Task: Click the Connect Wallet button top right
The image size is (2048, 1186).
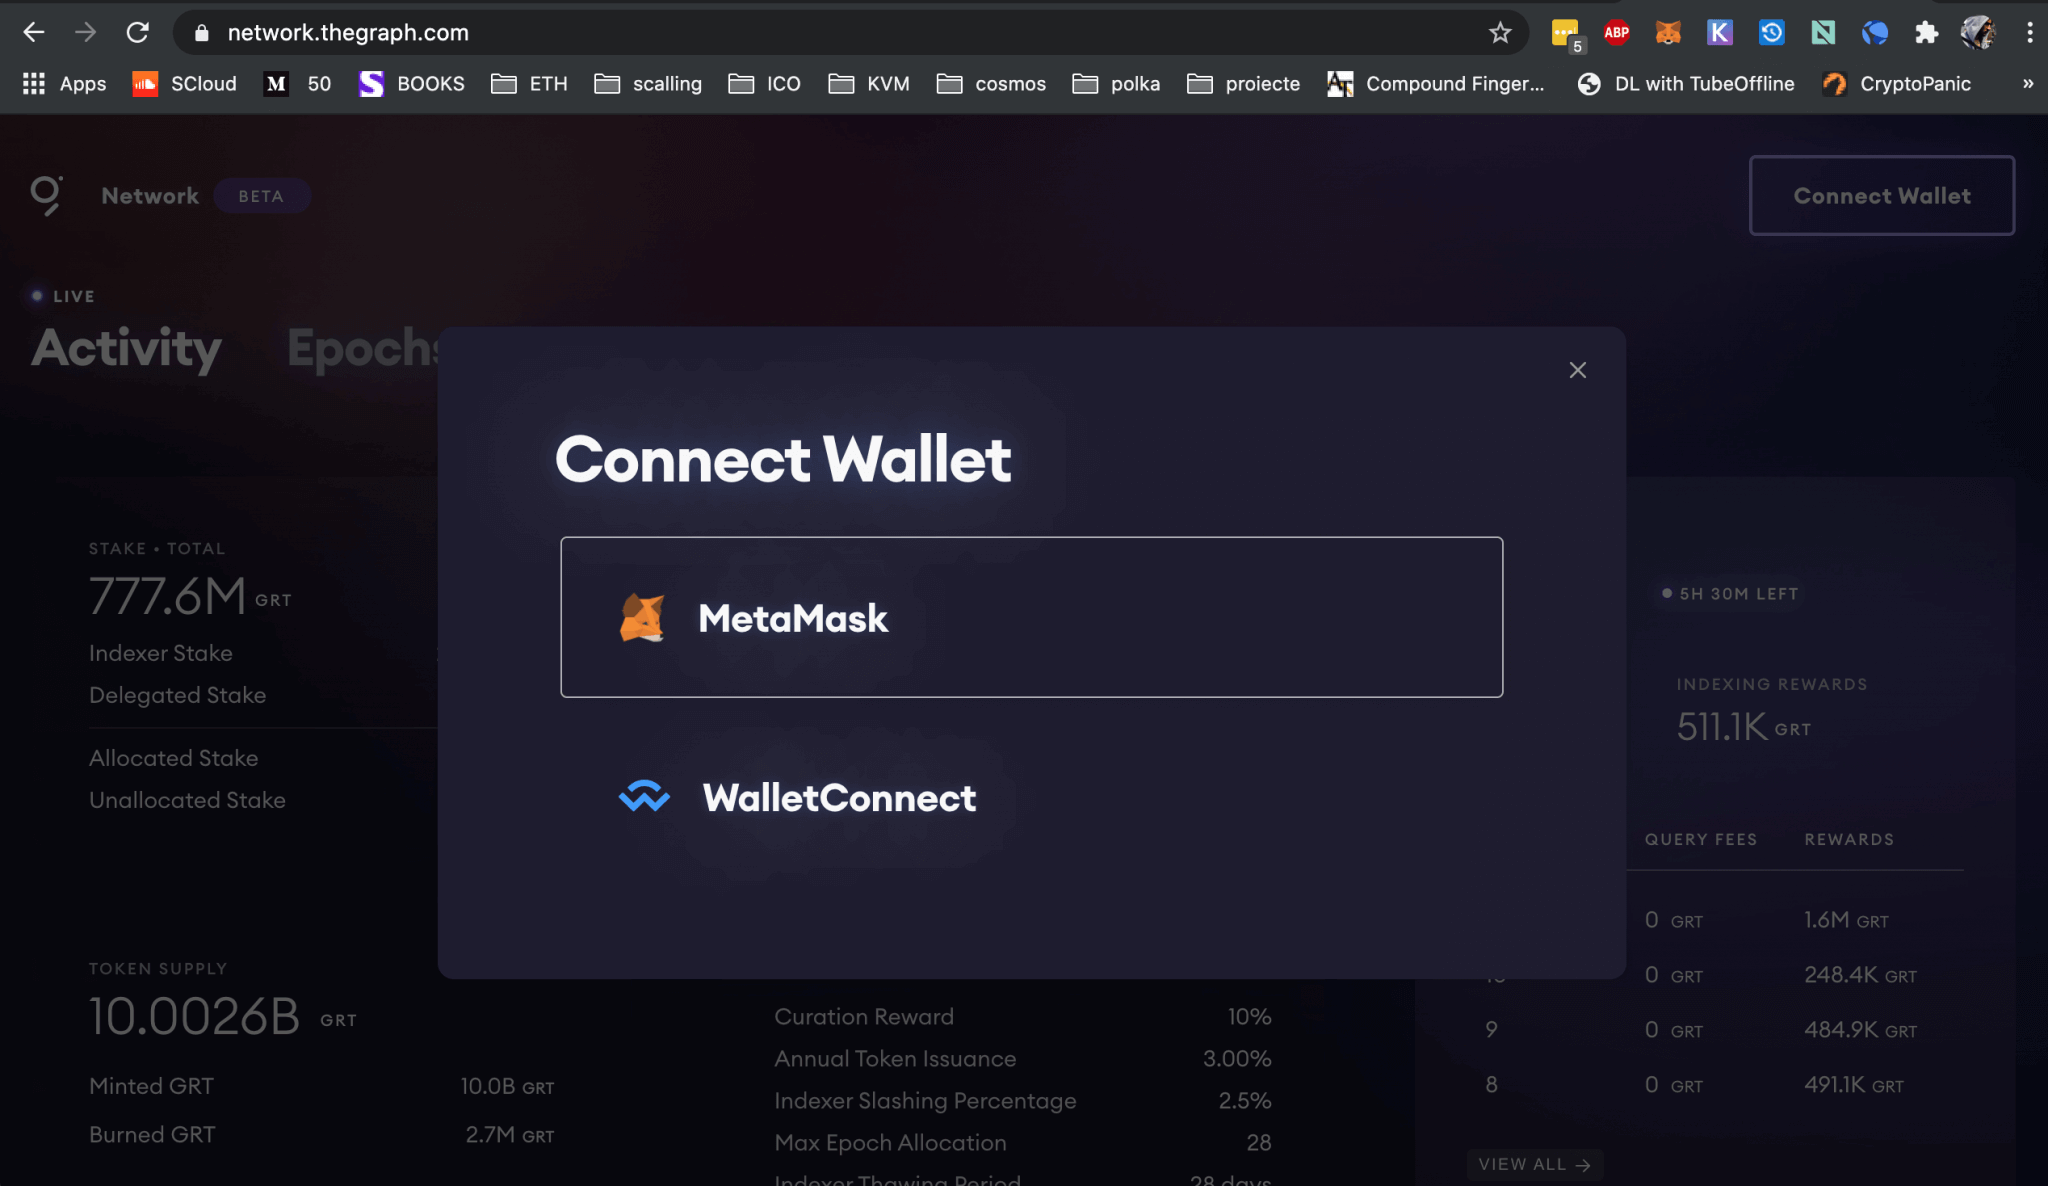Action: point(1883,195)
